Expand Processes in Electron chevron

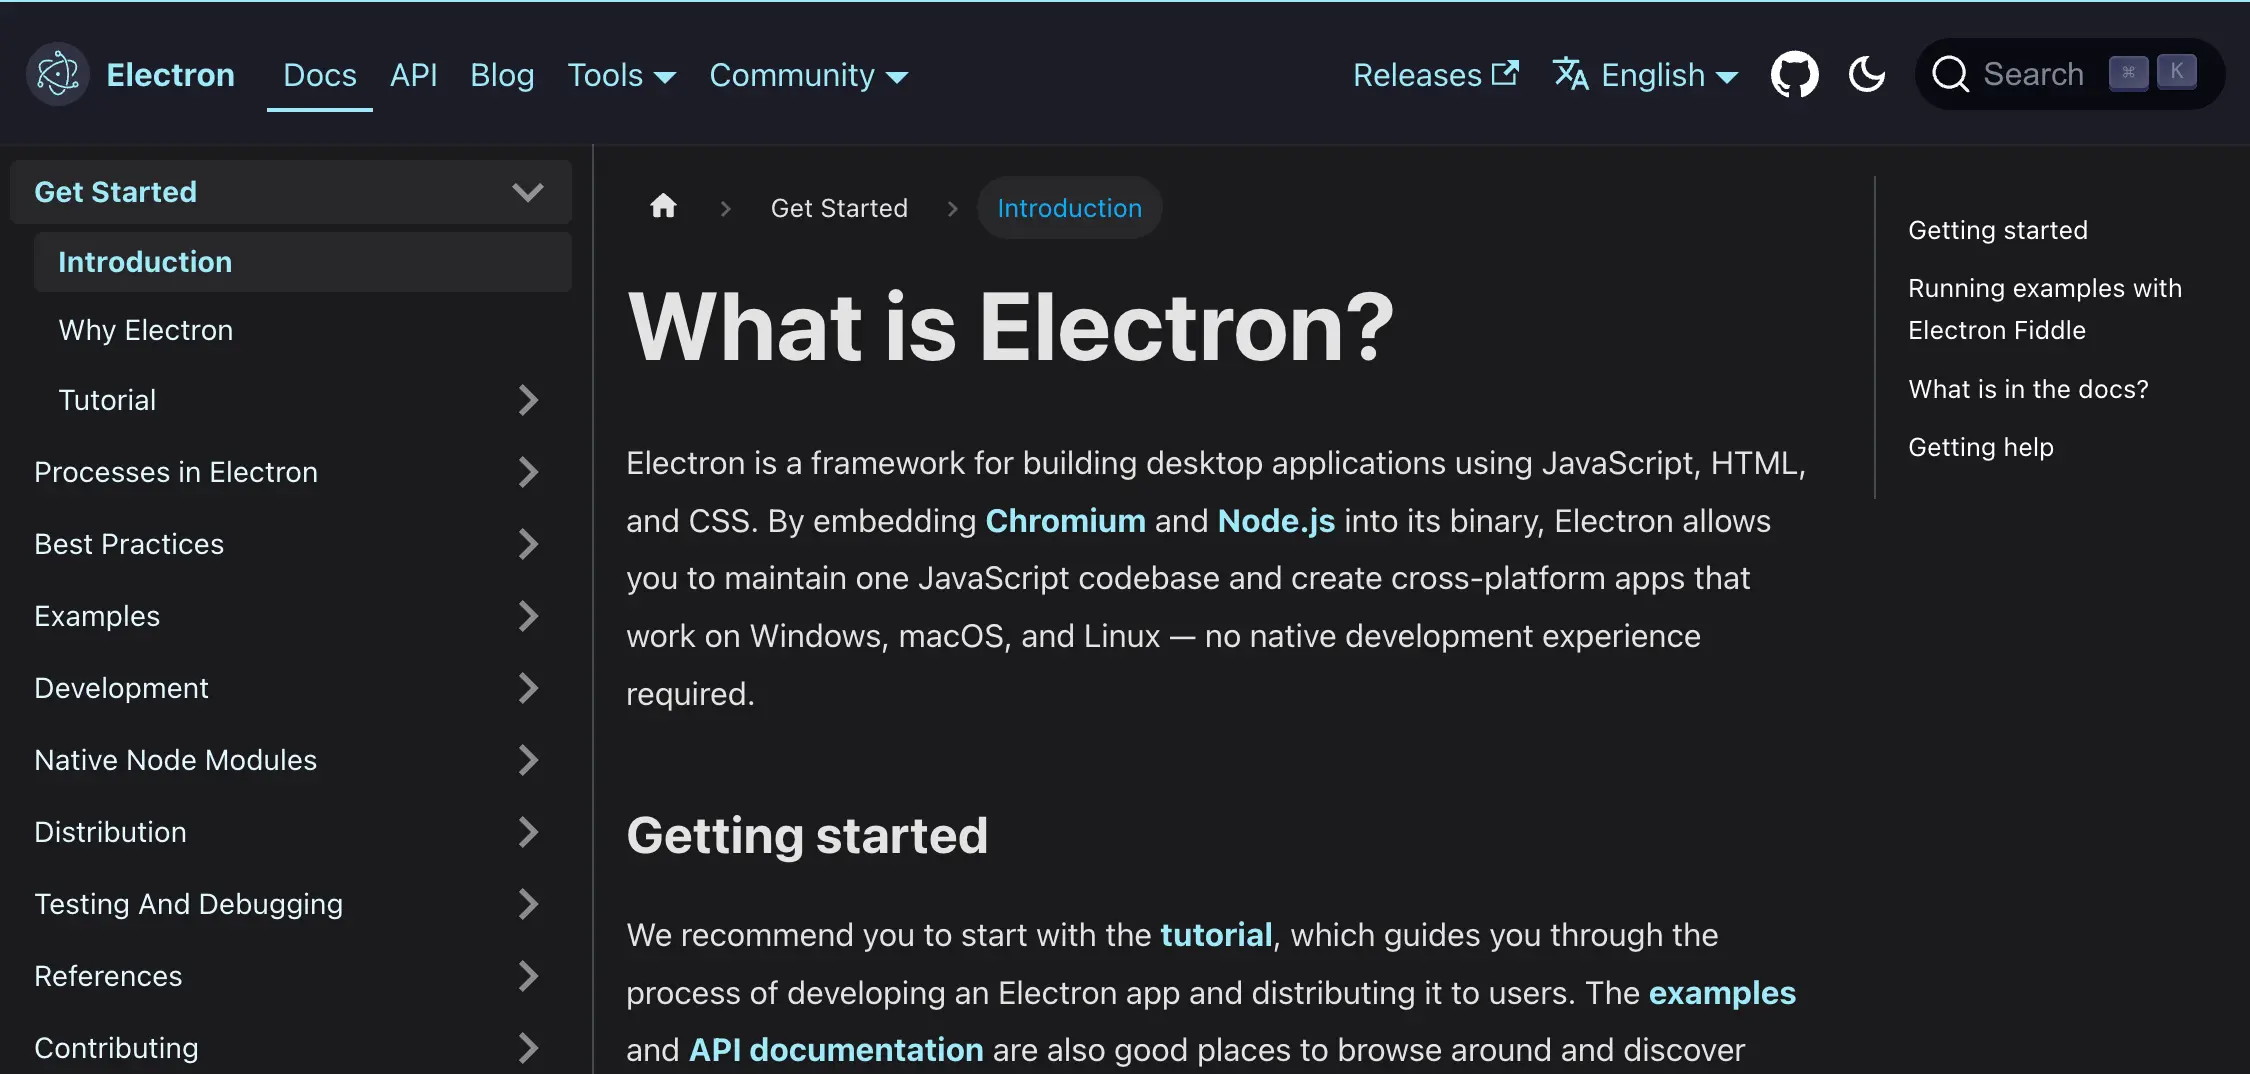click(528, 472)
